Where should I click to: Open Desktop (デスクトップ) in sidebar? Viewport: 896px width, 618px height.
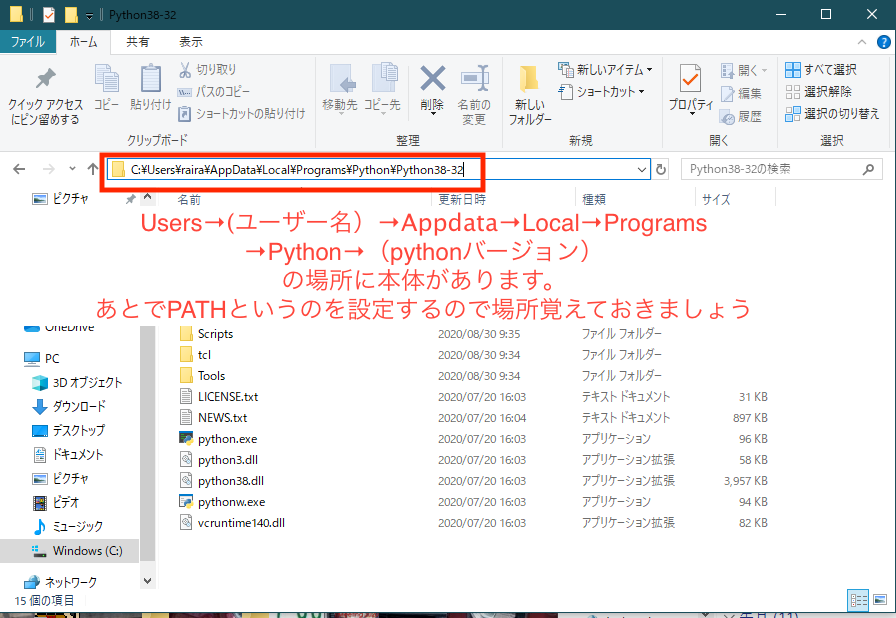tap(69, 430)
